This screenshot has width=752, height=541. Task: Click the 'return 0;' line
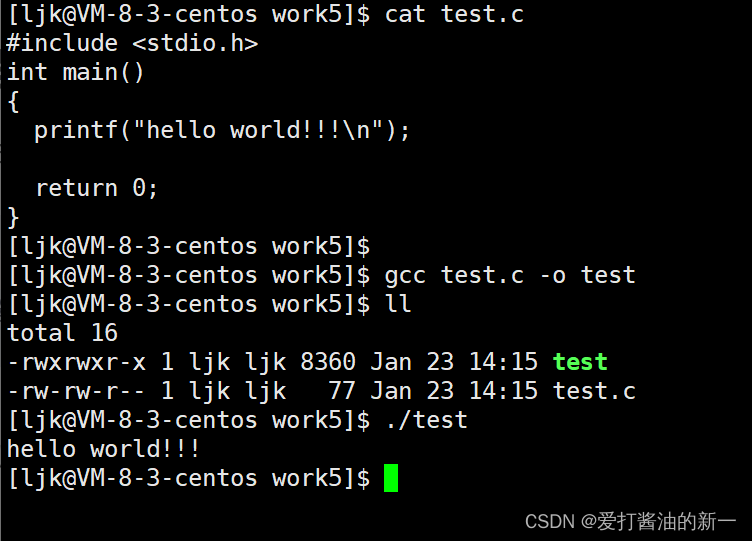click(97, 188)
